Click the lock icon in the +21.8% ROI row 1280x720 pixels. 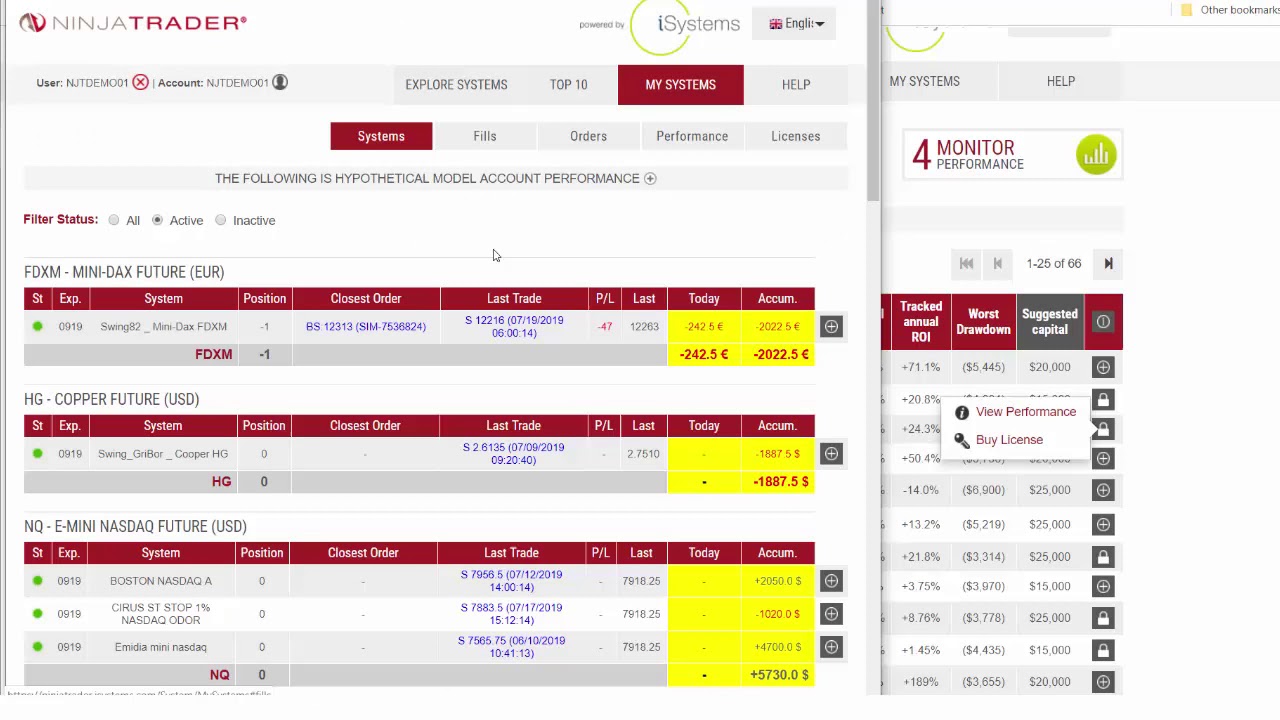[1103, 556]
